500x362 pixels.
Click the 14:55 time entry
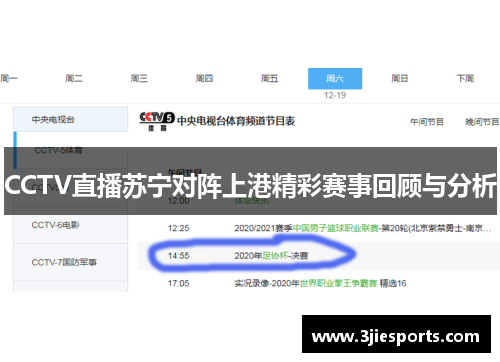point(178,256)
